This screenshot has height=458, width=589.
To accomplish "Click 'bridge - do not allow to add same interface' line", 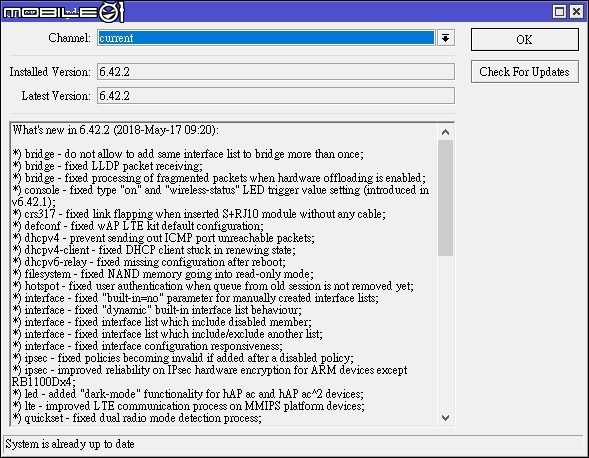I will [188, 154].
